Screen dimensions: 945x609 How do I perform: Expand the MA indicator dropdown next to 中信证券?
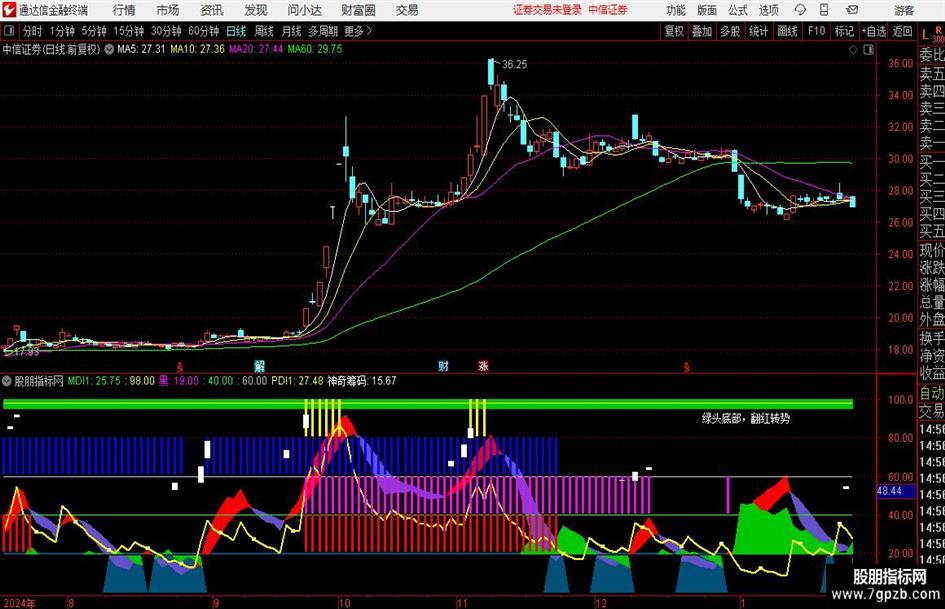click(x=109, y=49)
